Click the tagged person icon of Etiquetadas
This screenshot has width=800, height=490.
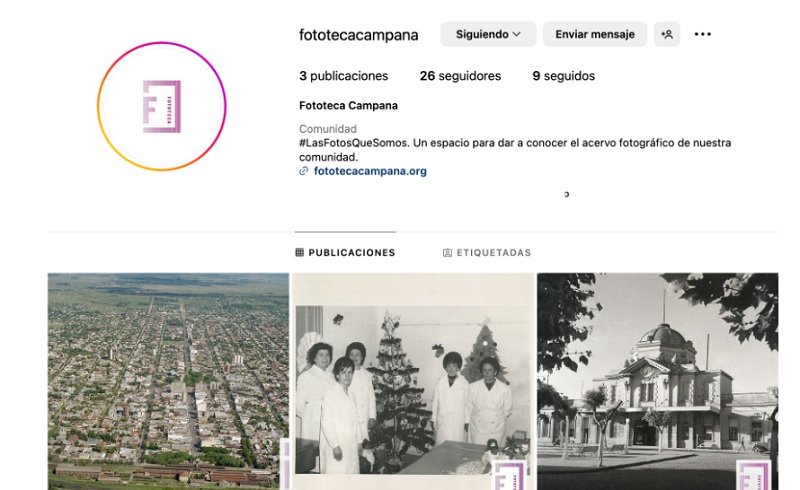(x=447, y=253)
